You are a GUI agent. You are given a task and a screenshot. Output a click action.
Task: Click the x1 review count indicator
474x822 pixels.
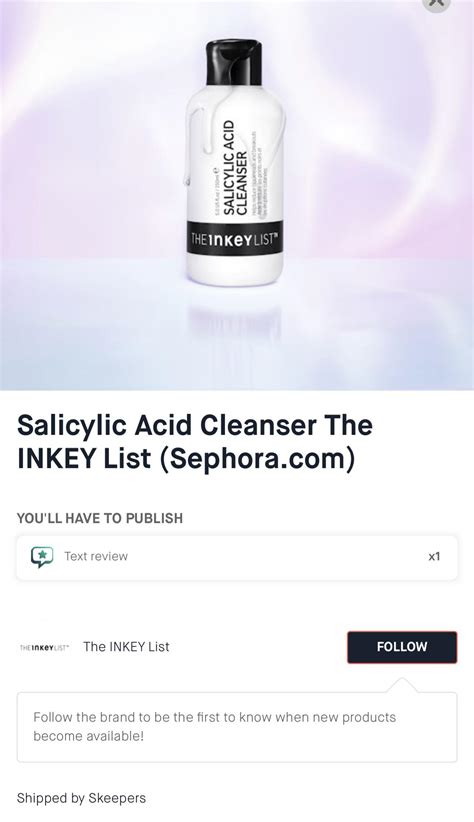[x=434, y=556]
